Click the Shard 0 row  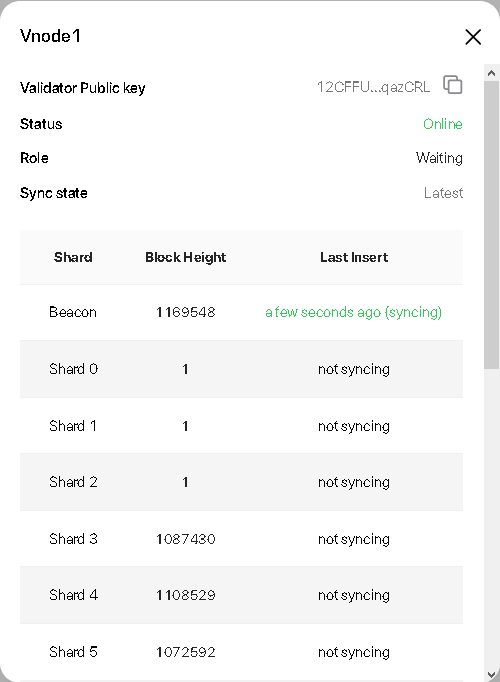(x=241, y=369)
